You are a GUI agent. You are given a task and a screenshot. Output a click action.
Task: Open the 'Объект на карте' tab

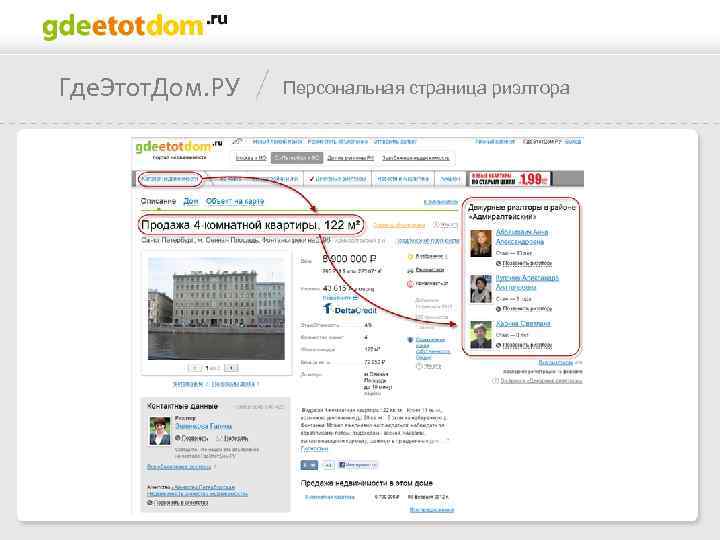(x=235, y=201)
